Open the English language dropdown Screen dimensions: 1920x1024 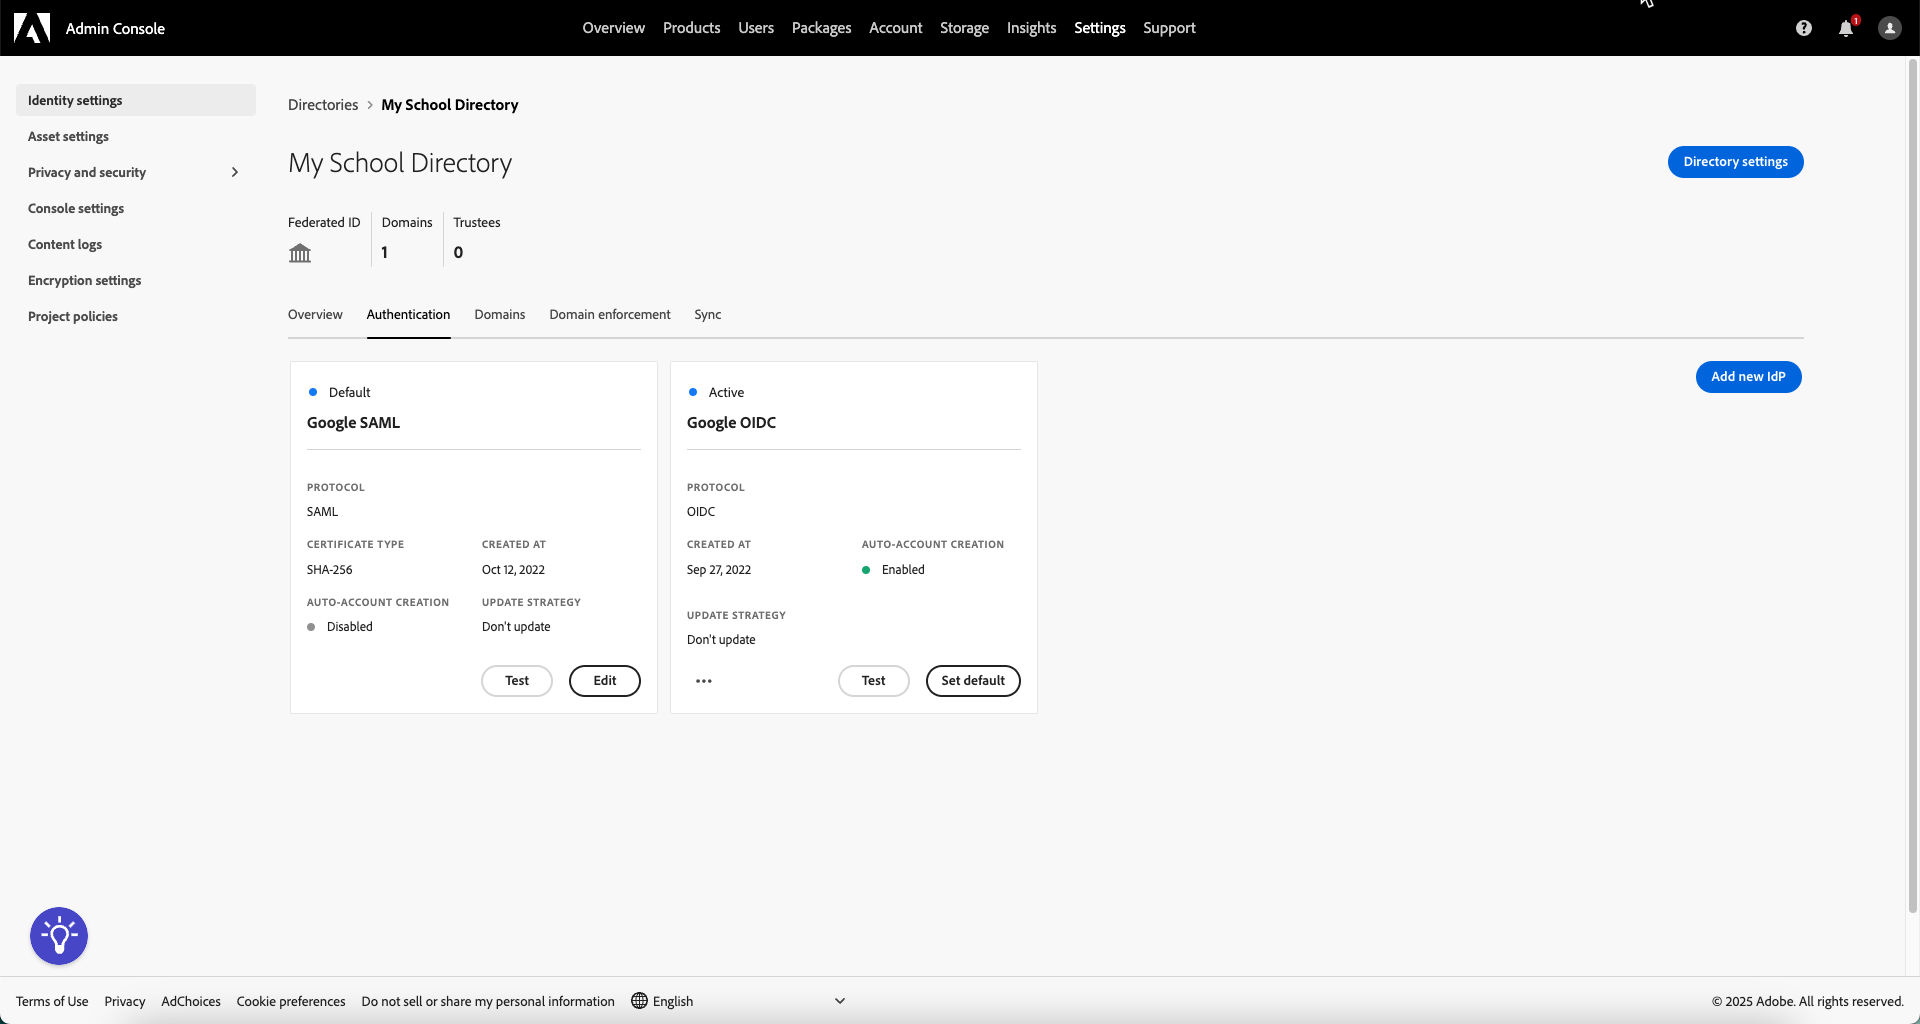click(x=739, y=1001)
